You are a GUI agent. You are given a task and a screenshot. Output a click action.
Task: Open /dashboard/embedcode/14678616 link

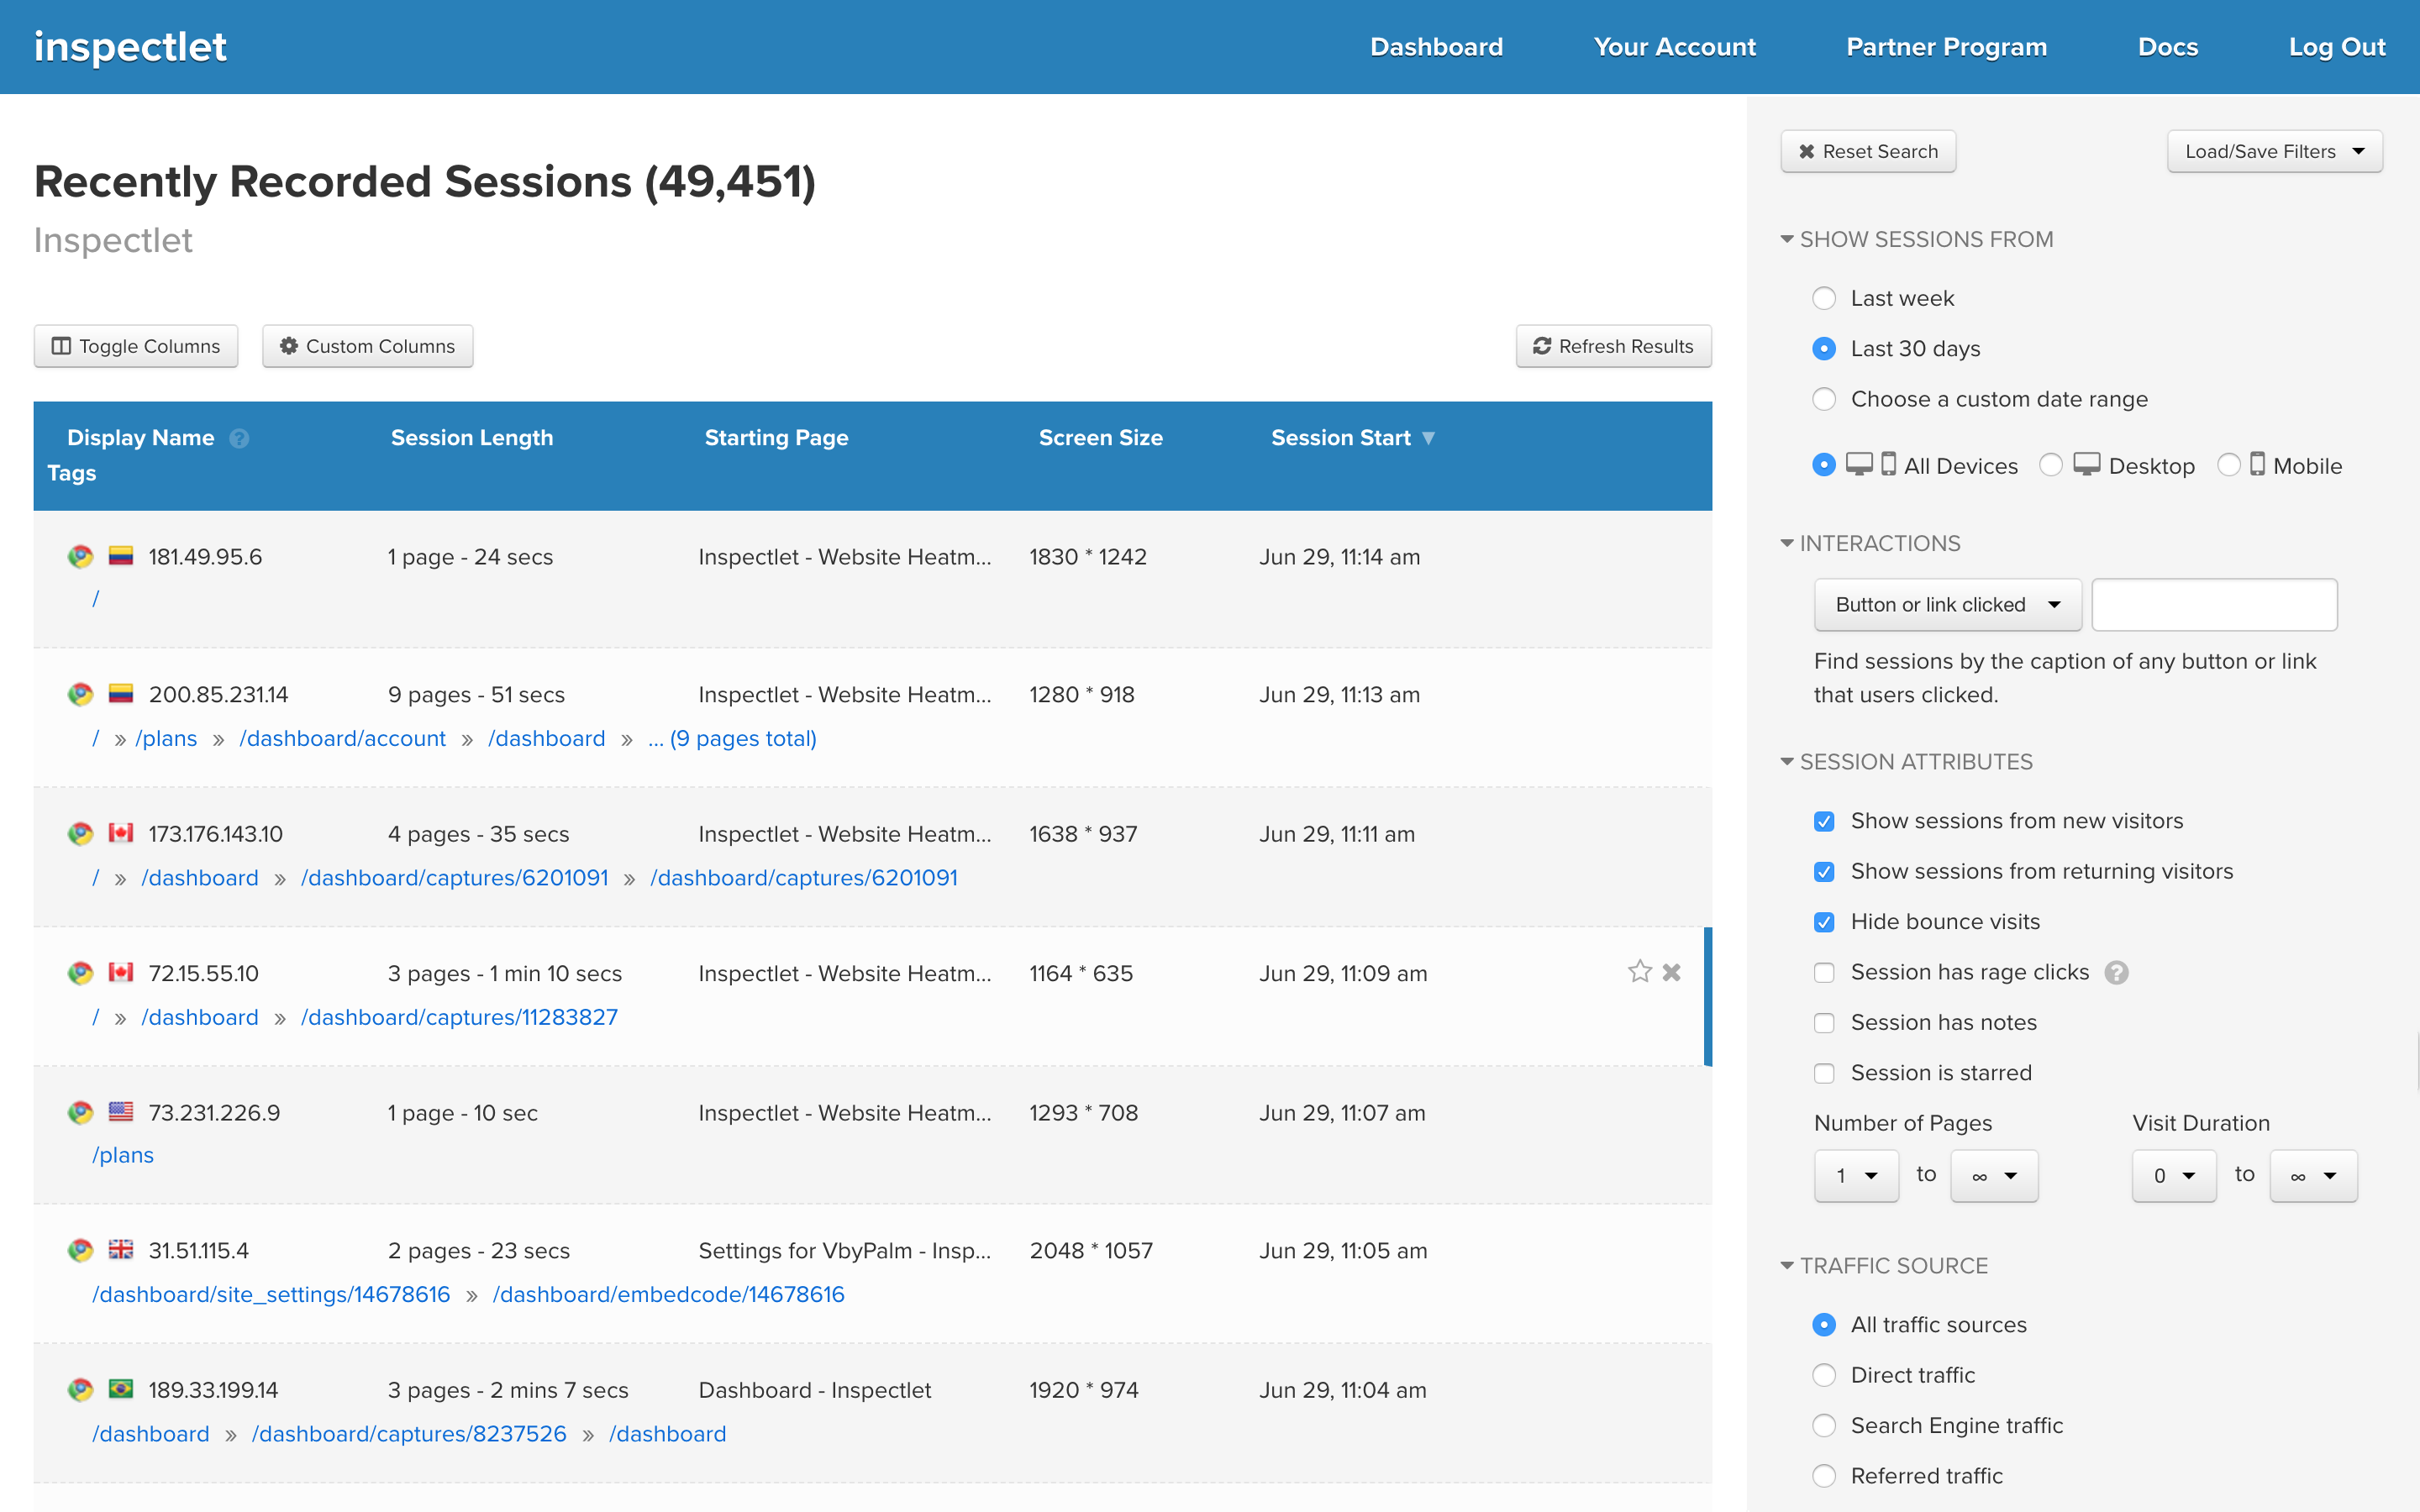(x=668, y=1294)
